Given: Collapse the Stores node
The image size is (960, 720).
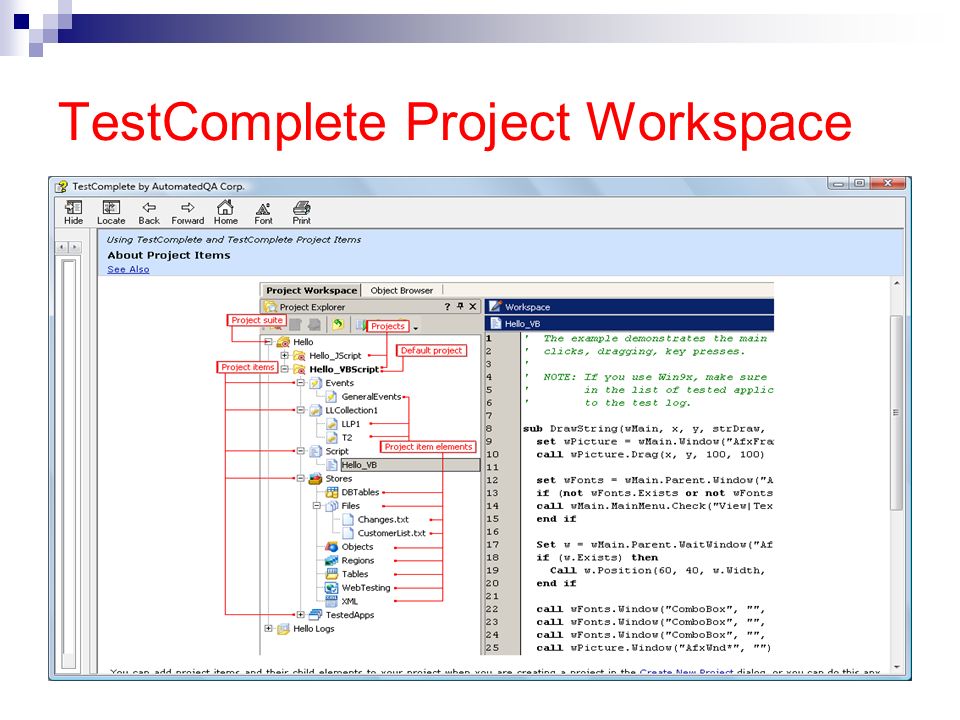Looking at the screenshot, I should tap(301, 478).
